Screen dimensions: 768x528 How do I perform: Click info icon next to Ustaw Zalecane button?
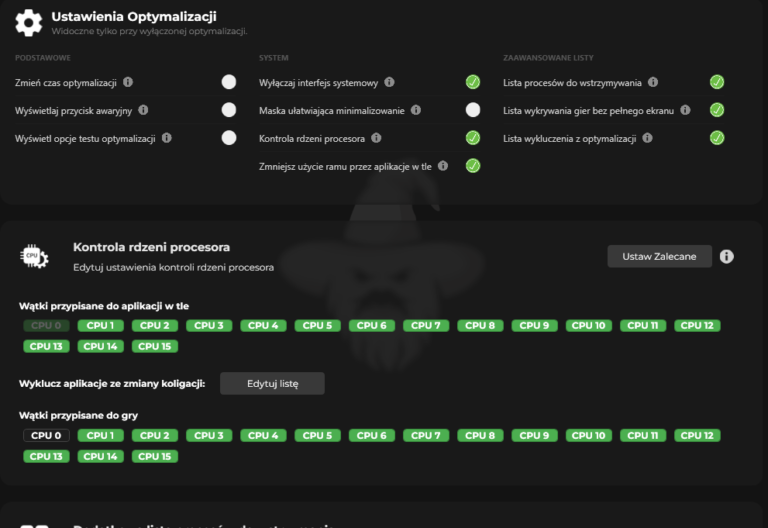tap(727, 257)
